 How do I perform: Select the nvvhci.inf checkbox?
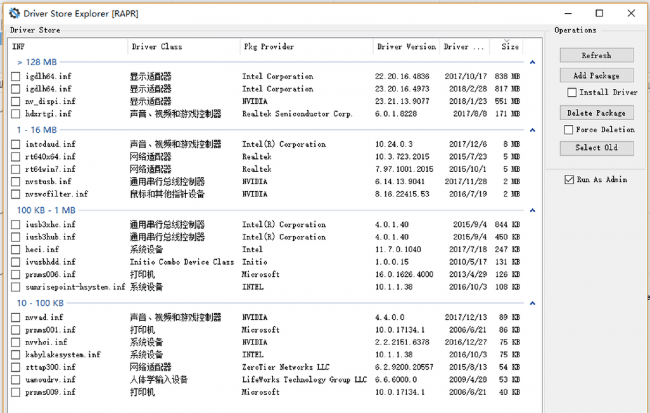pos(16,343)
